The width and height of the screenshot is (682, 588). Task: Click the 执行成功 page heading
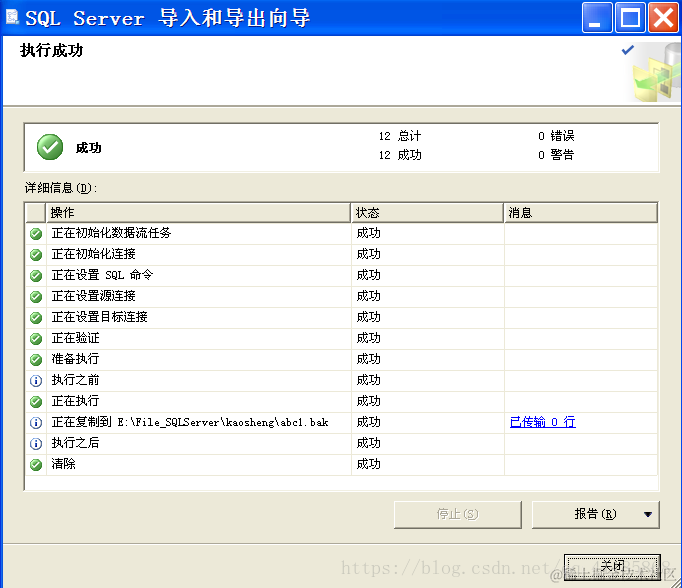(51, 50)
